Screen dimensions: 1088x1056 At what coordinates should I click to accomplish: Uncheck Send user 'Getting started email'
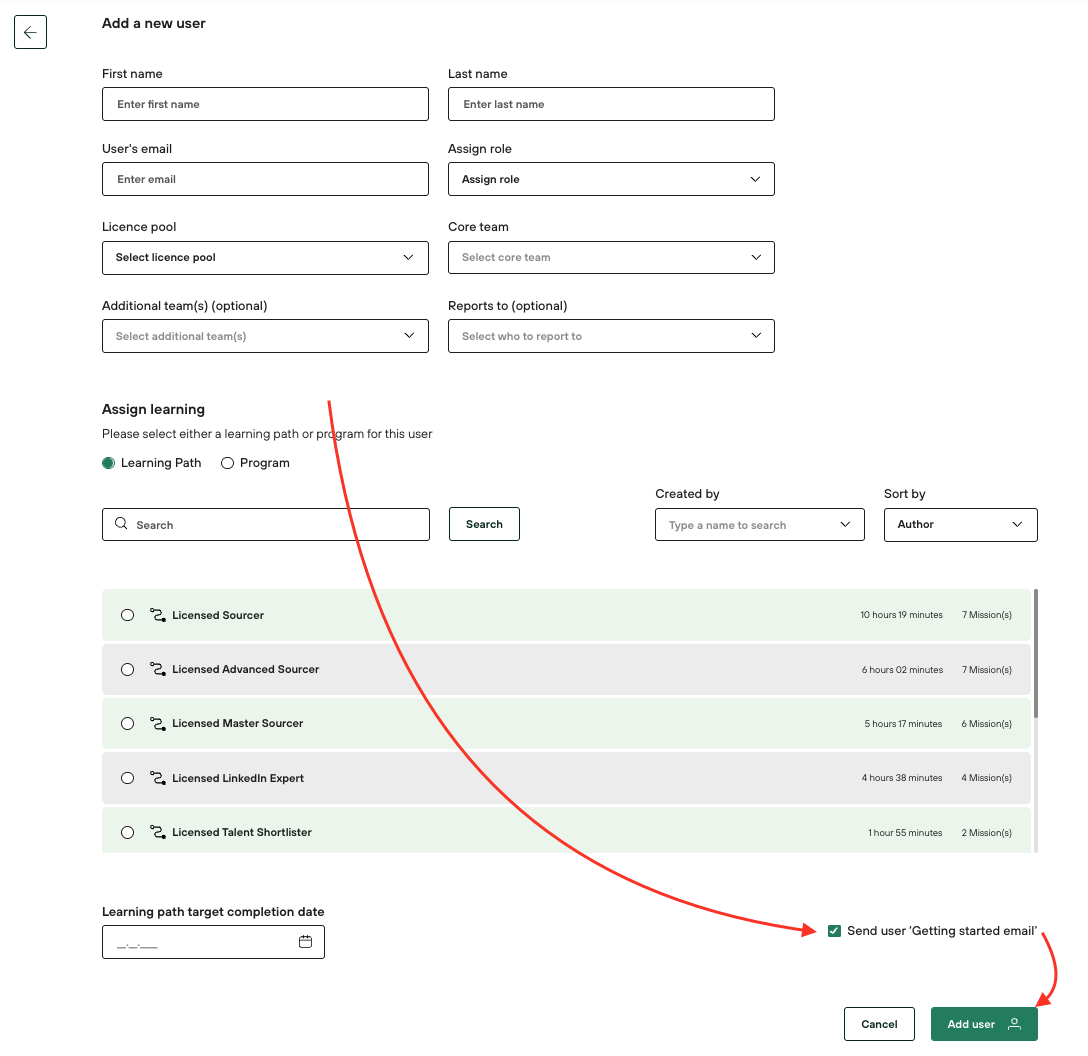coord(834,931)
